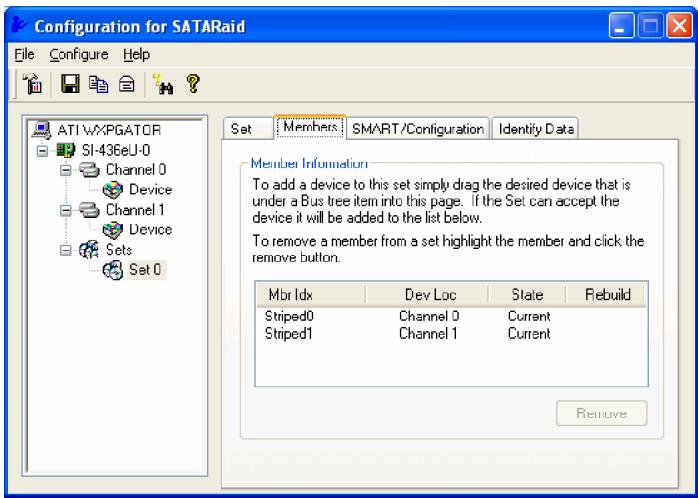This screenshot has height=498, width=698.
Task: Open the SMART/Configuration tab
Action: (x=418, y=129)
